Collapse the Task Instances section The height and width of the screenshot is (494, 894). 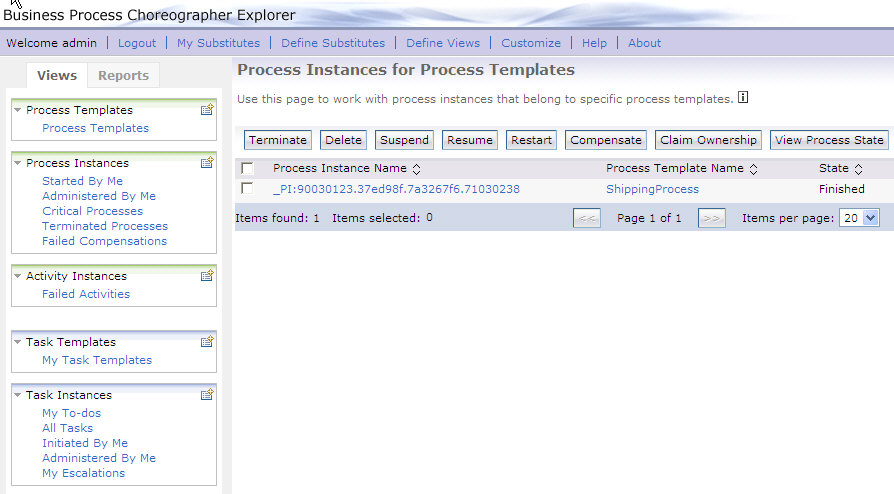coord(18,395)
